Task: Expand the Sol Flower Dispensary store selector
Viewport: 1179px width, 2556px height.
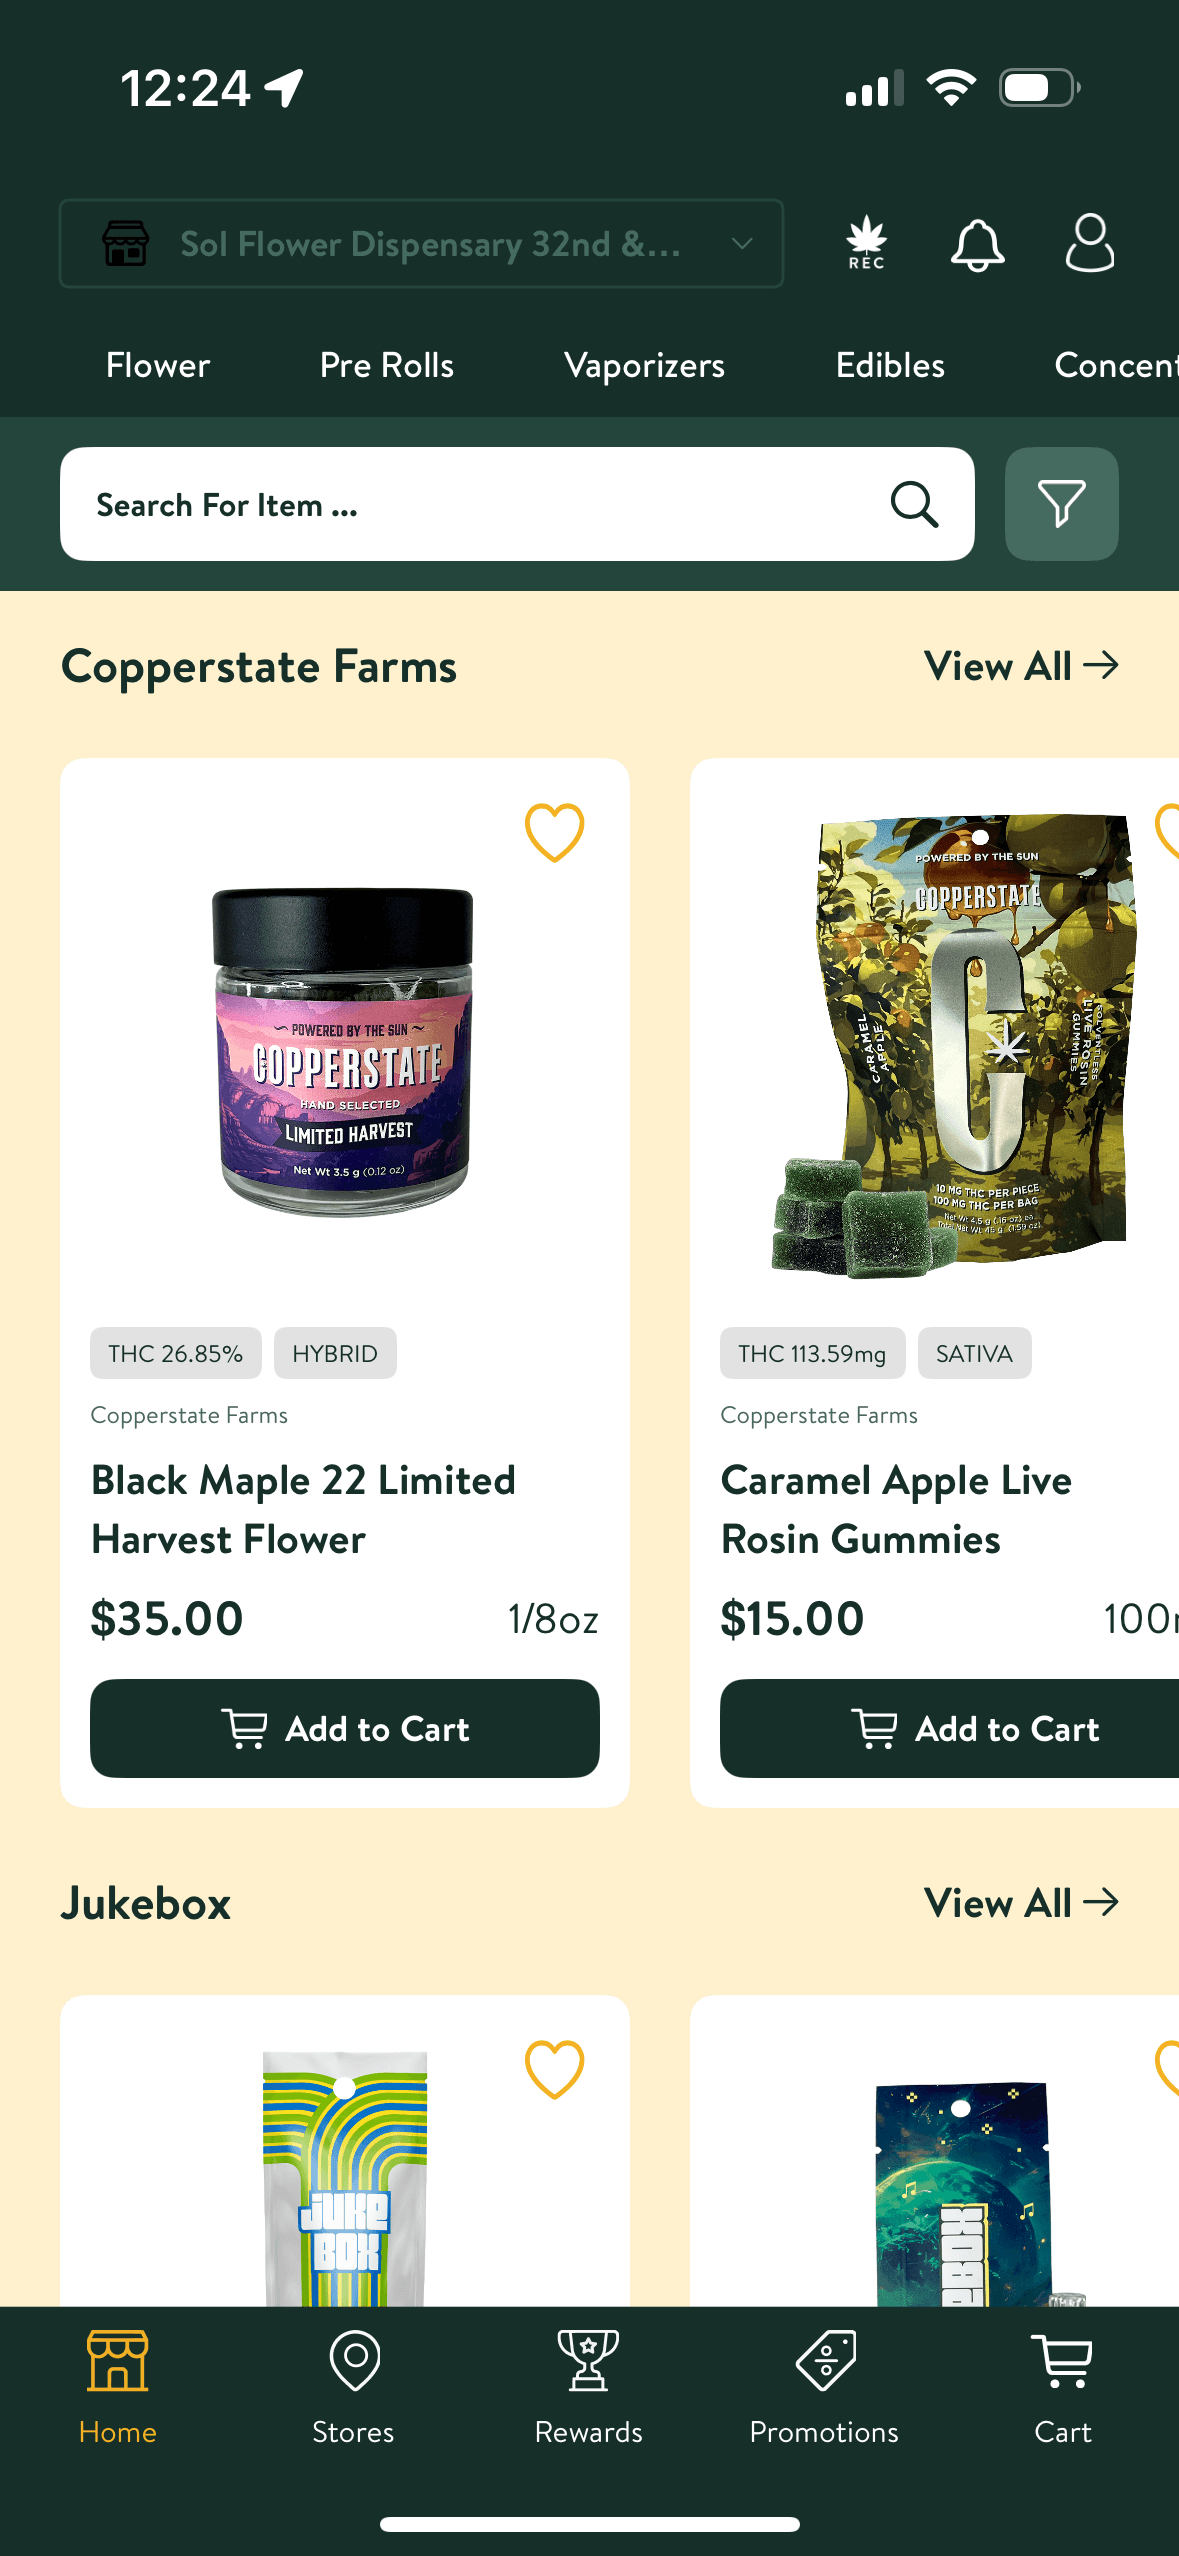Action: [x=421, y=244]
